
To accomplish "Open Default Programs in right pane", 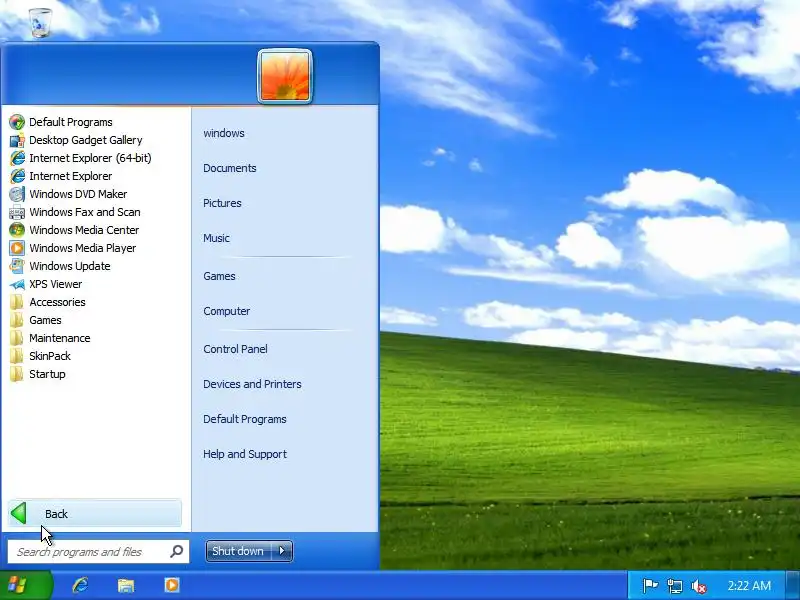I will (x=245, y=419).
